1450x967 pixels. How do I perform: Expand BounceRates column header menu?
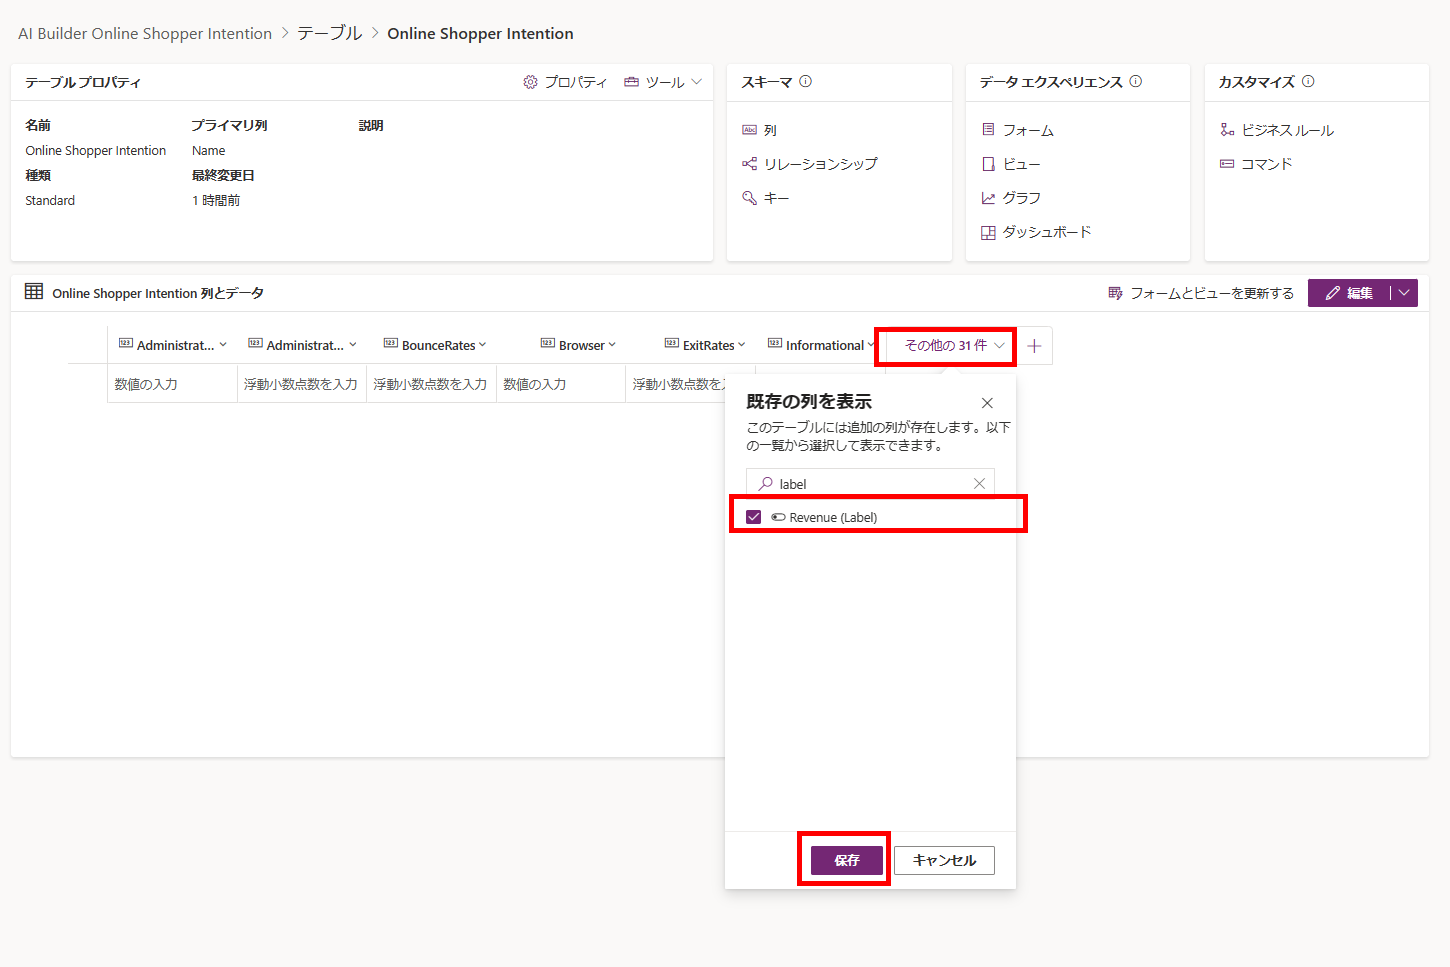pos(482,345)
